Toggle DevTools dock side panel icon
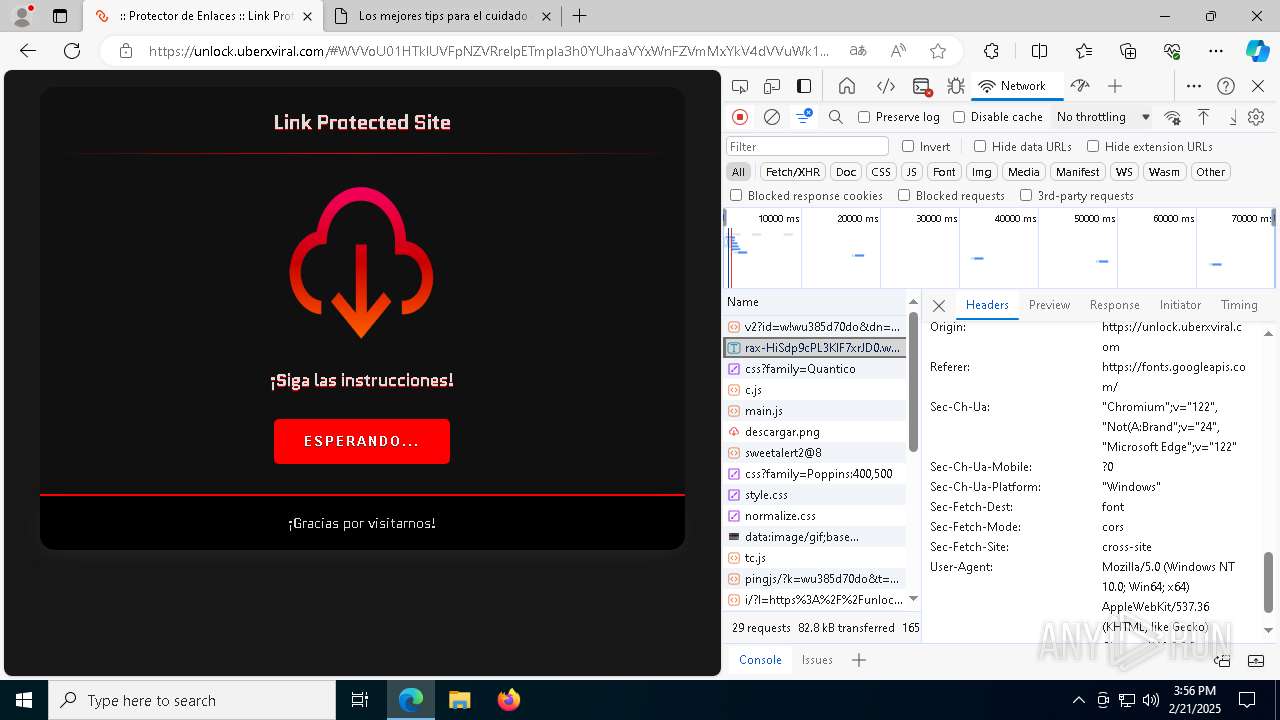Viewport: 1280px width, 720px height. tap(804, 86)
